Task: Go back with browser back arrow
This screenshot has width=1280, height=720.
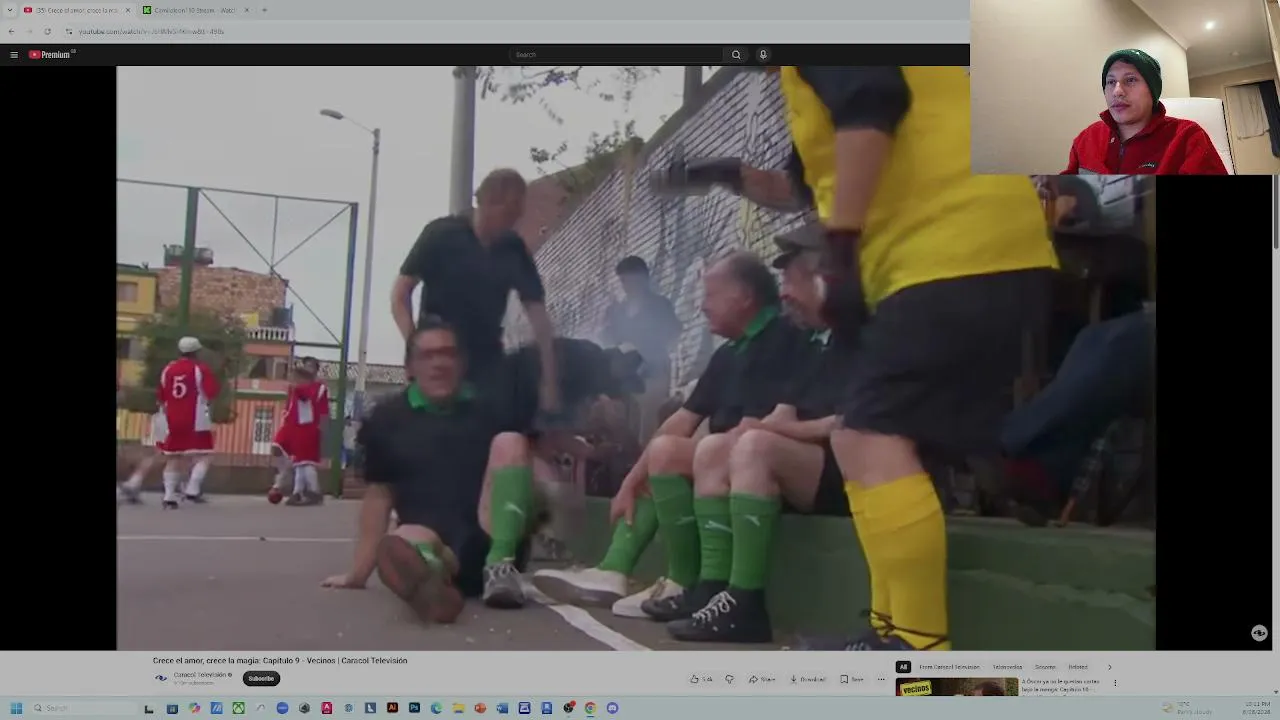Action: click(x=12, y=31)
